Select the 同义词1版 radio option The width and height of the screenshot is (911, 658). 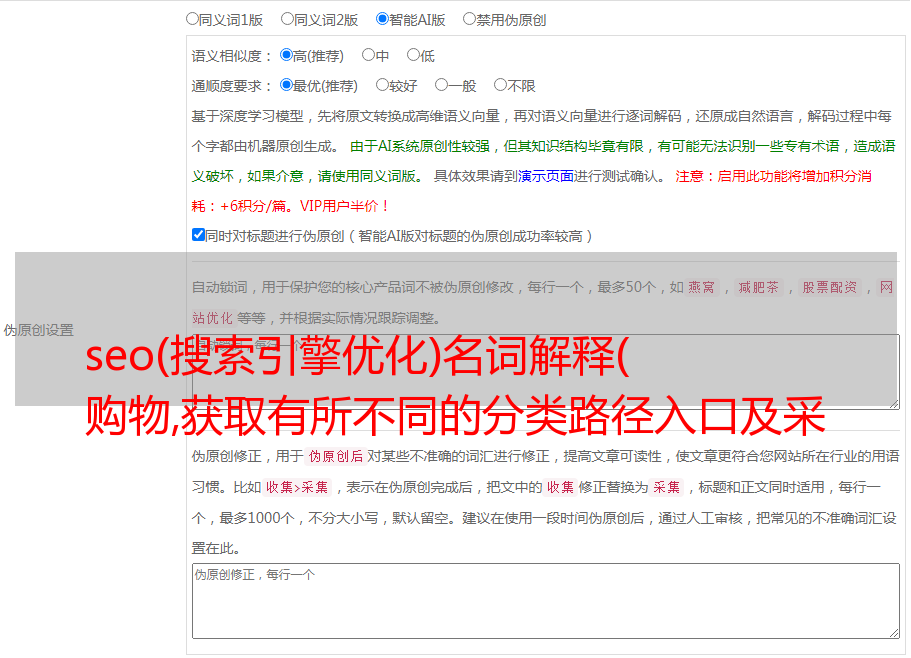point(192,19)
